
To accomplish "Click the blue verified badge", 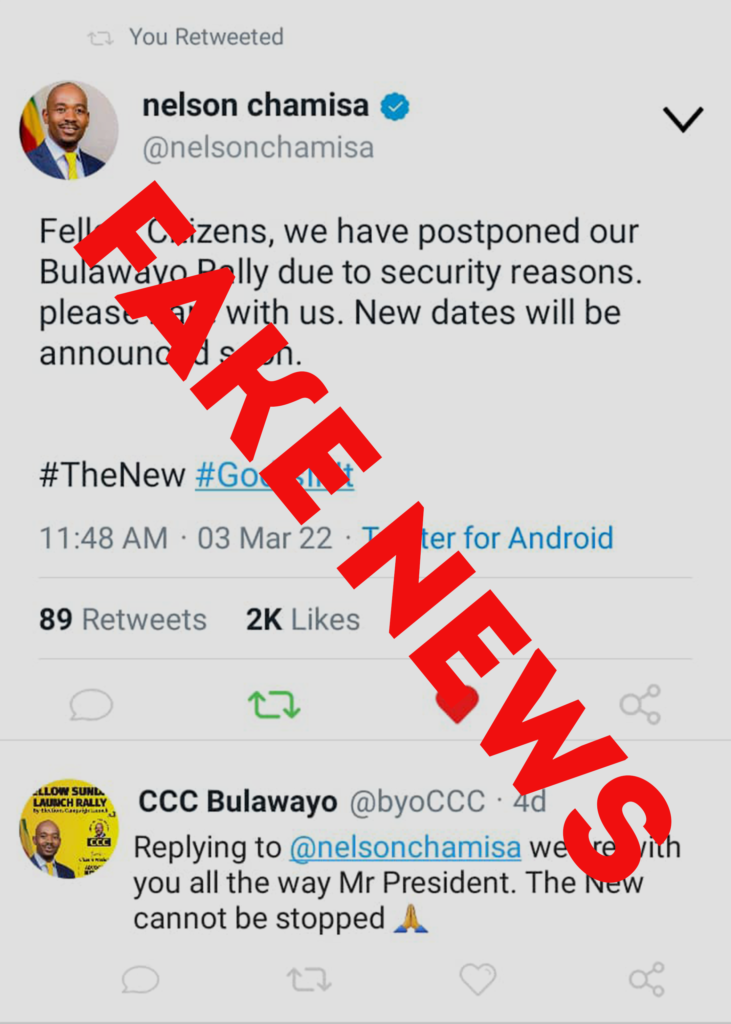I will [x=395, y=106].
